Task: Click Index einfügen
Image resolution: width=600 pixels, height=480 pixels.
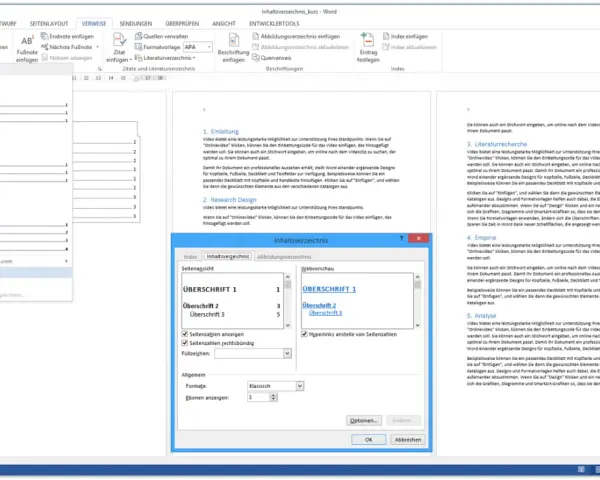Action: click(405, 36)
